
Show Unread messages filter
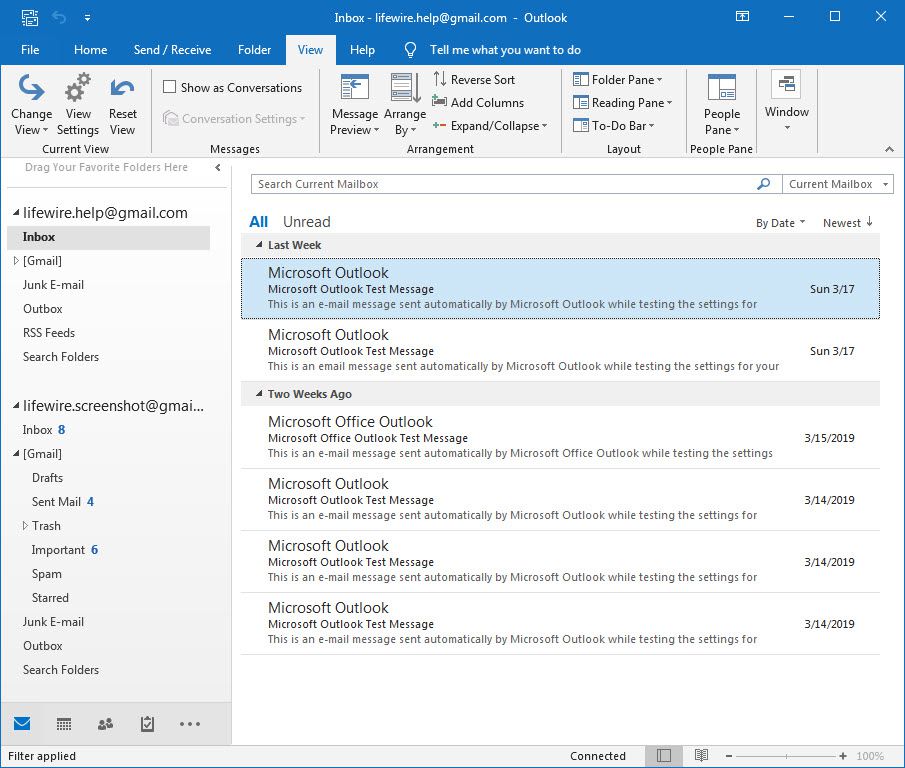[x=306, y=222]
